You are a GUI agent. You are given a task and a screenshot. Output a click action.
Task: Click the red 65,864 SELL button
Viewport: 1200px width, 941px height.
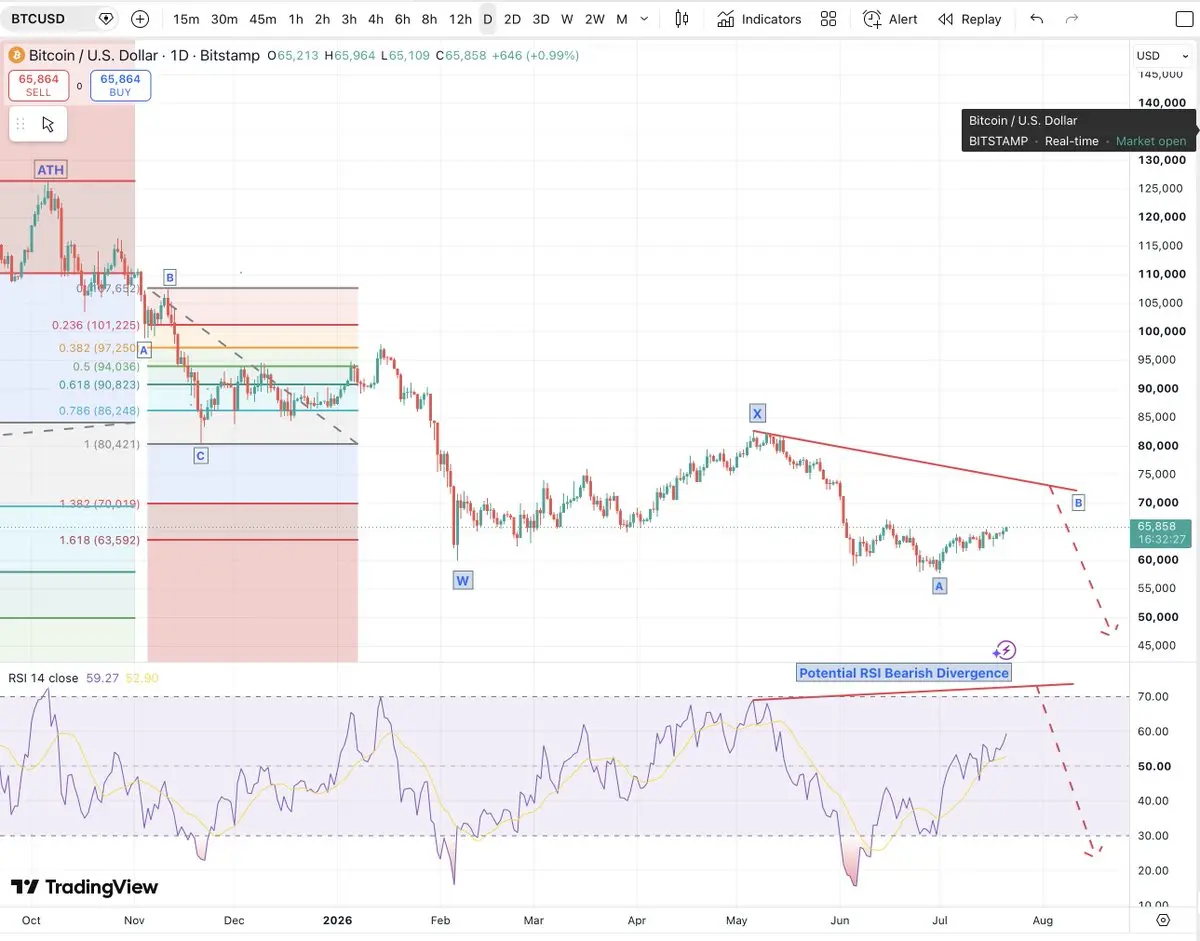point(39,85)
